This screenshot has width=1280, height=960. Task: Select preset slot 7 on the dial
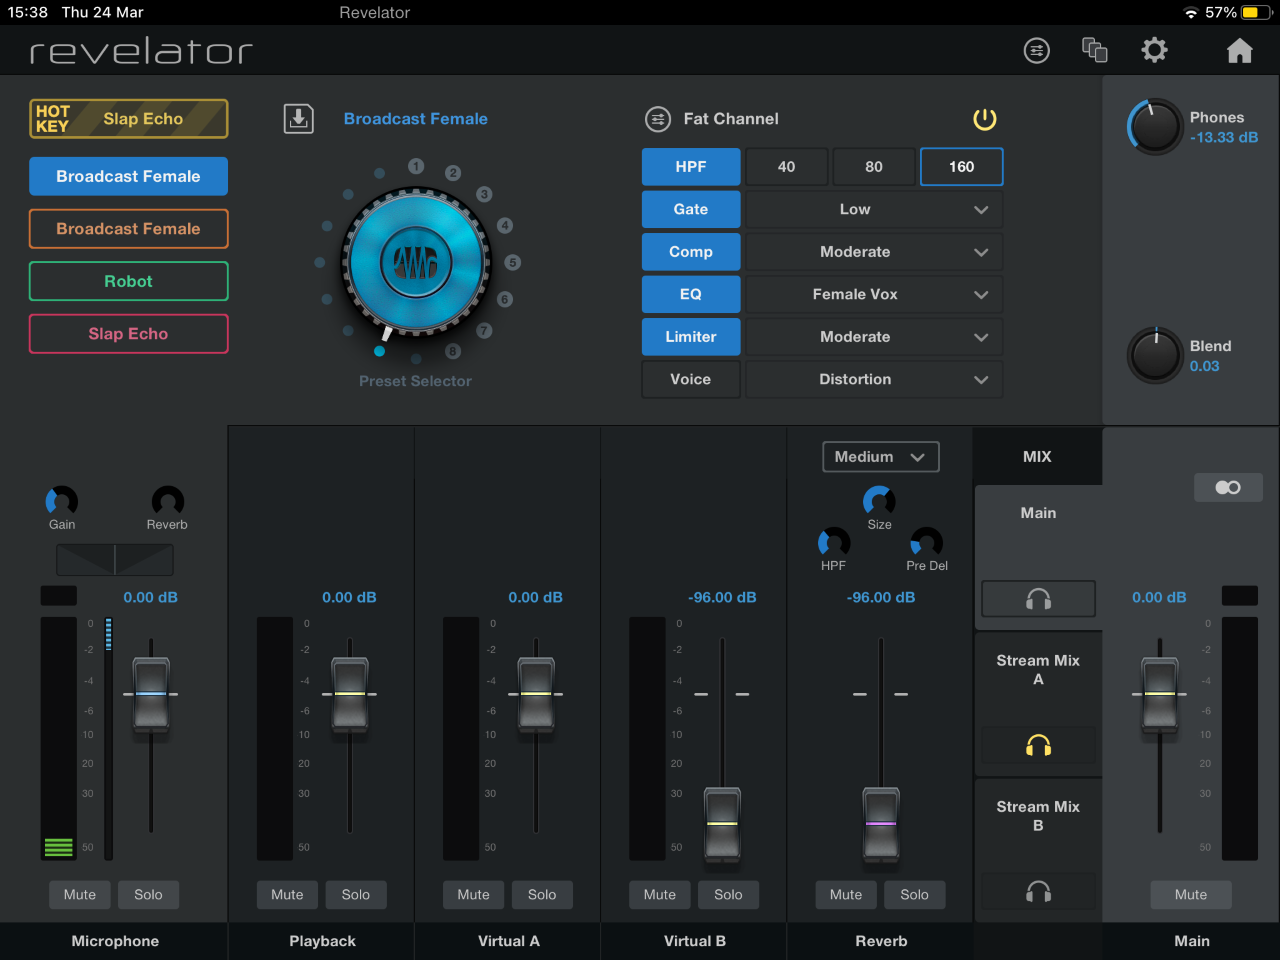coord(484,330)
